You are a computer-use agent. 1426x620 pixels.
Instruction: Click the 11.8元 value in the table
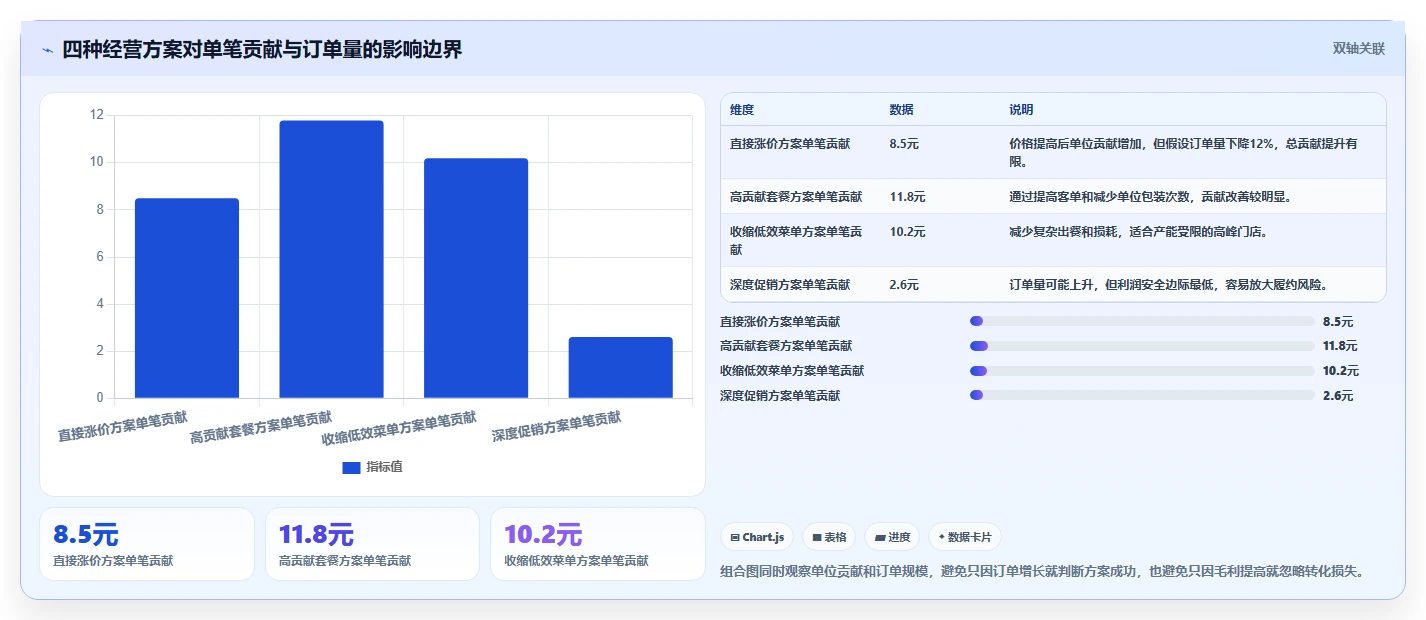point(907,197)
